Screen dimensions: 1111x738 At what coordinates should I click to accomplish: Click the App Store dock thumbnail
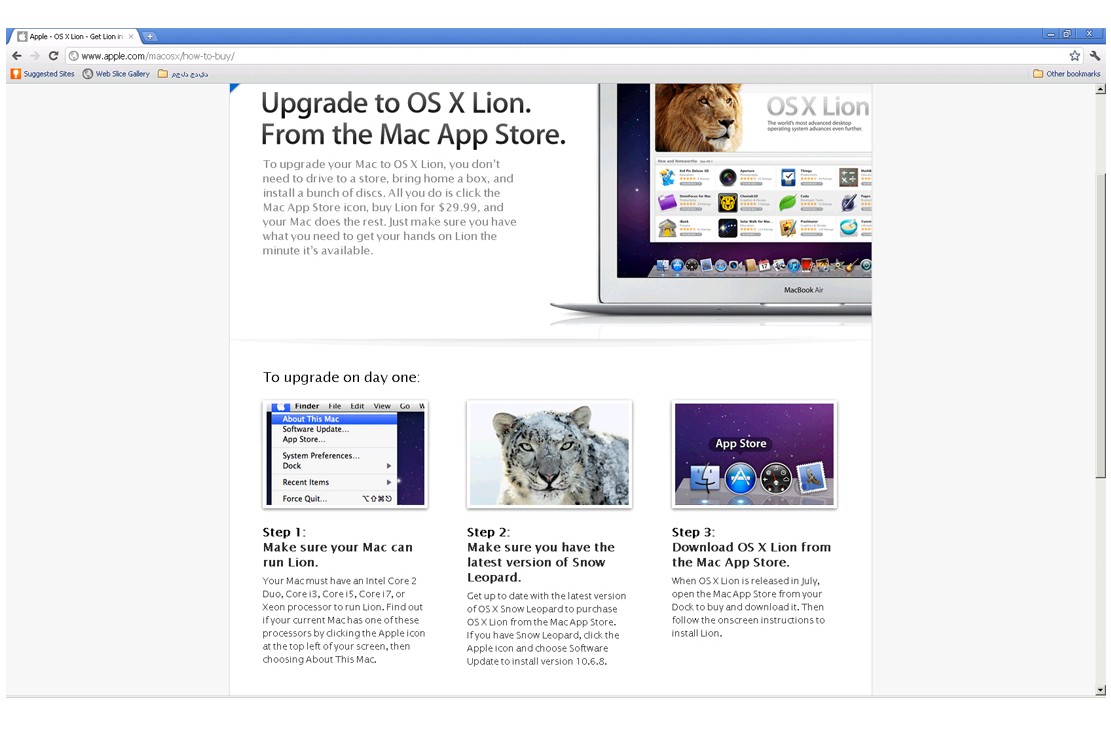point(754,454)
